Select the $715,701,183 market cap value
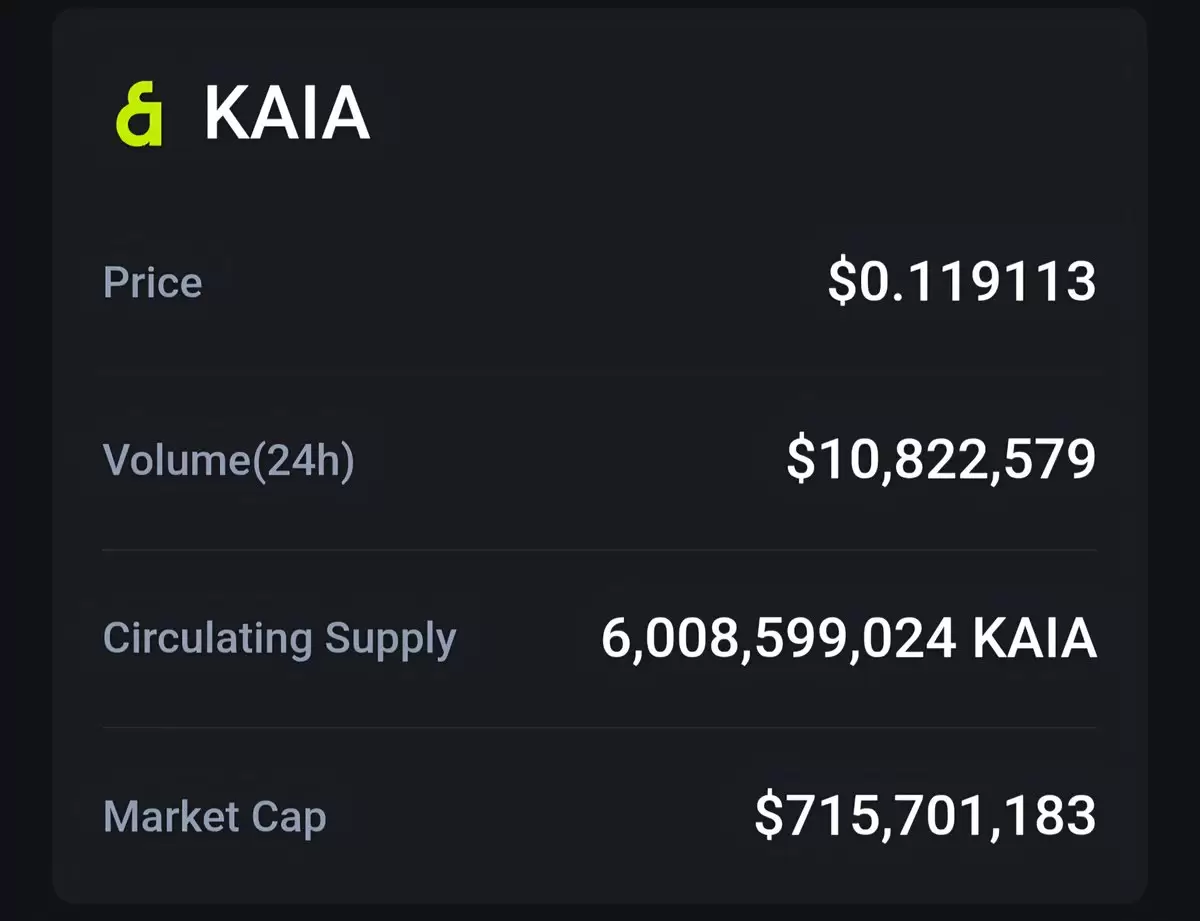1200x921 pixels. point(925,815)
